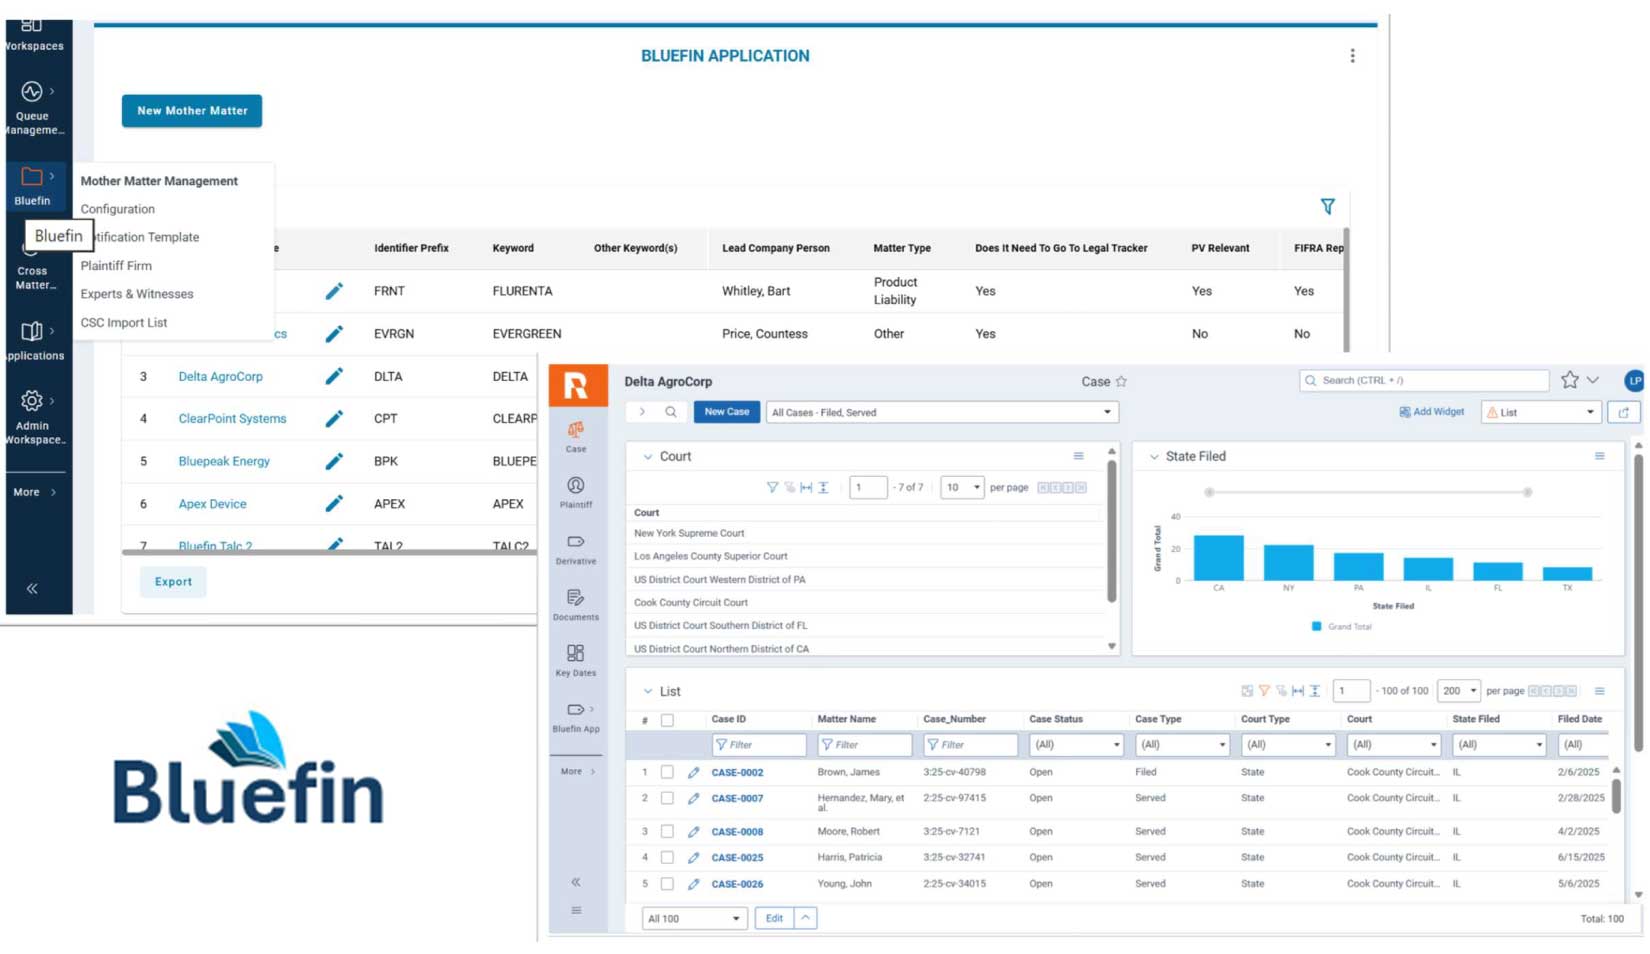The width and height of the screenshot is (1650, 954).
Task: Select Mother Matter Management menu item
Action: 159,181
